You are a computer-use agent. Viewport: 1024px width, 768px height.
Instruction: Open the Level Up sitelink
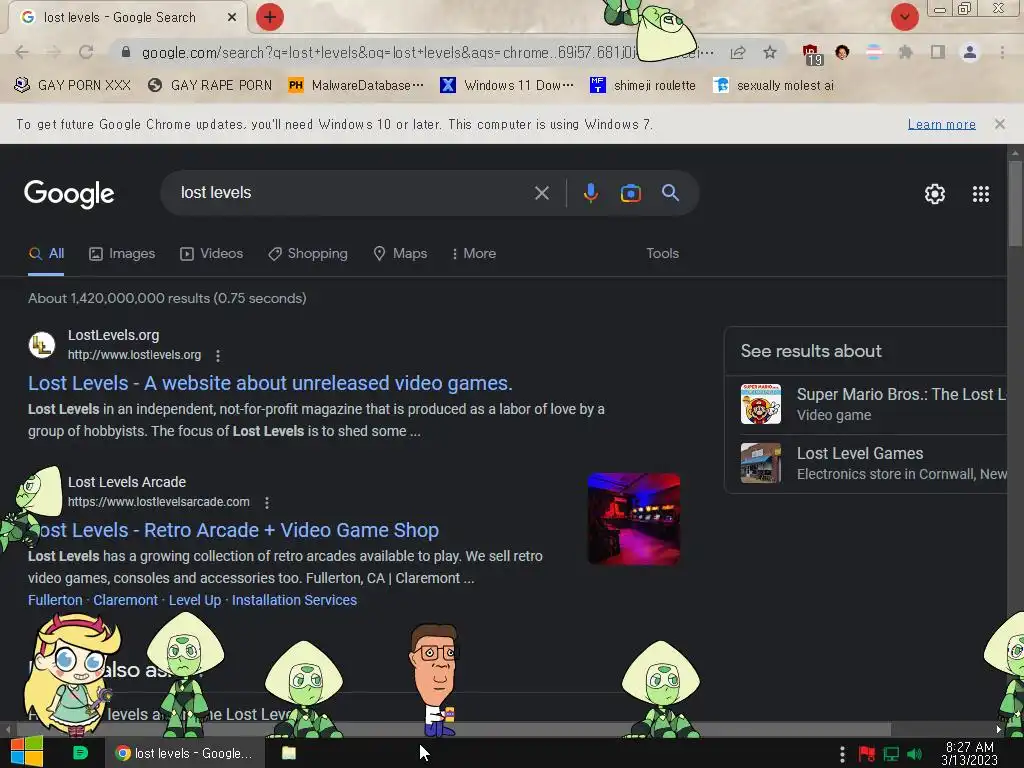point(195,600)
